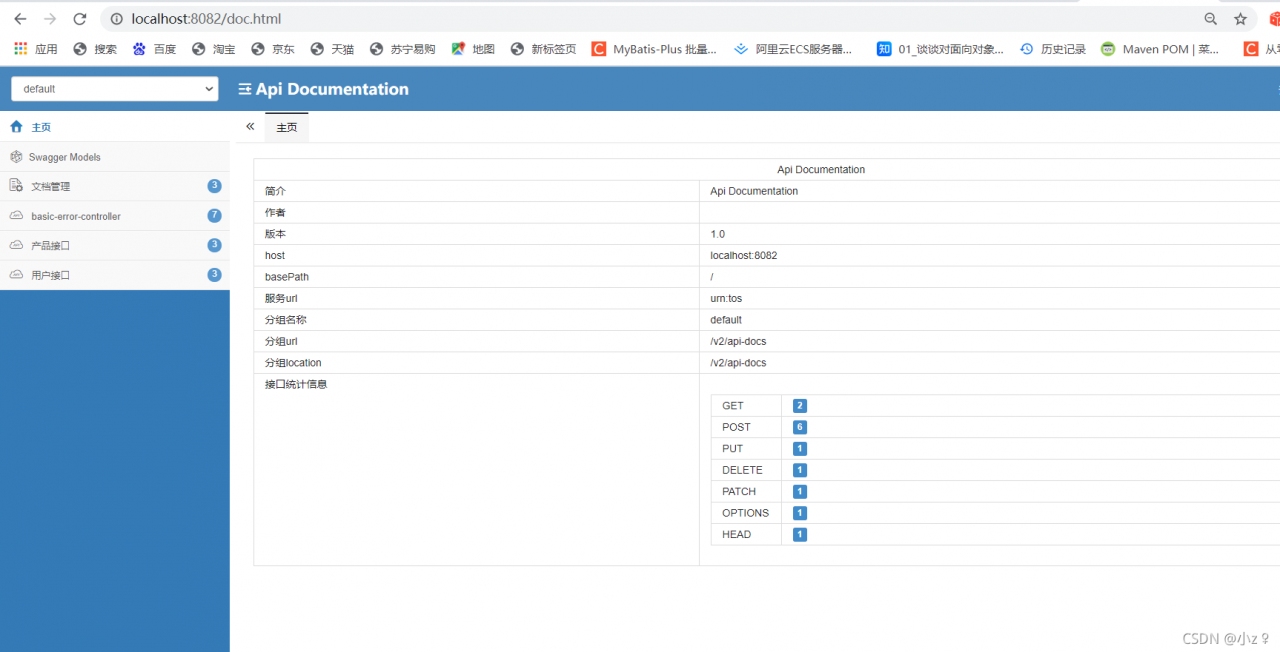Image resolution: width=1280 pixels, height=652 pixels.
Task: Click the browser back arrow
Action: click(x=20, y=19)
